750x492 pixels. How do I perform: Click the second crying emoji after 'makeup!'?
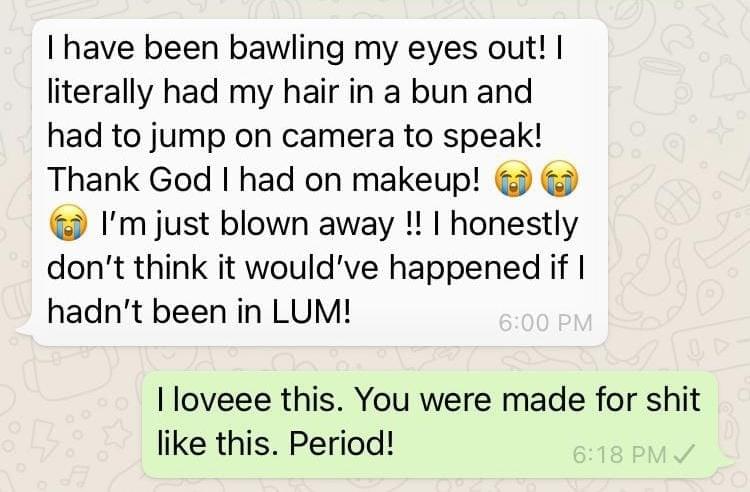[x=559, y=179]
